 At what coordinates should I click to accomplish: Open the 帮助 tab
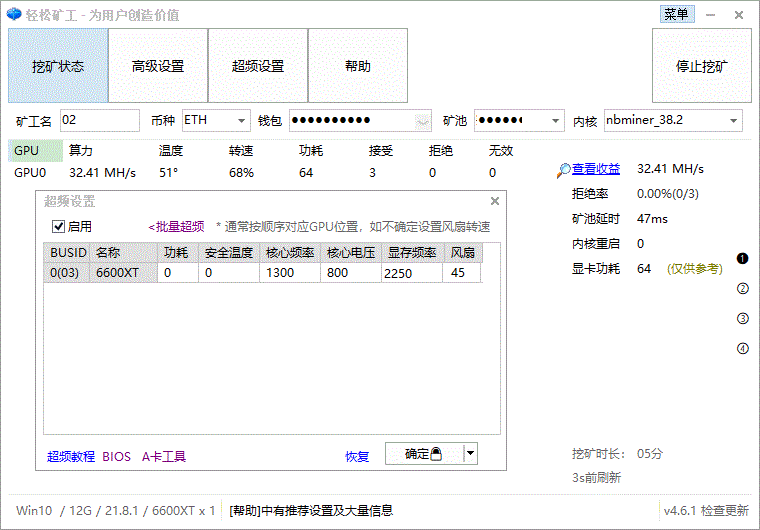(x=357, y=66)
